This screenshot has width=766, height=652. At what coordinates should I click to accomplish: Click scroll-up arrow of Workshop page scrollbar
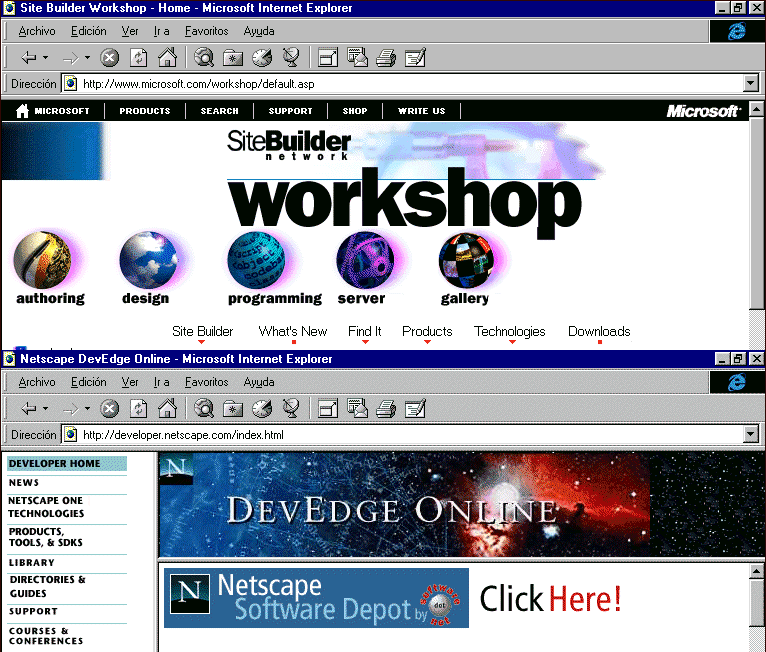[756, 108]
